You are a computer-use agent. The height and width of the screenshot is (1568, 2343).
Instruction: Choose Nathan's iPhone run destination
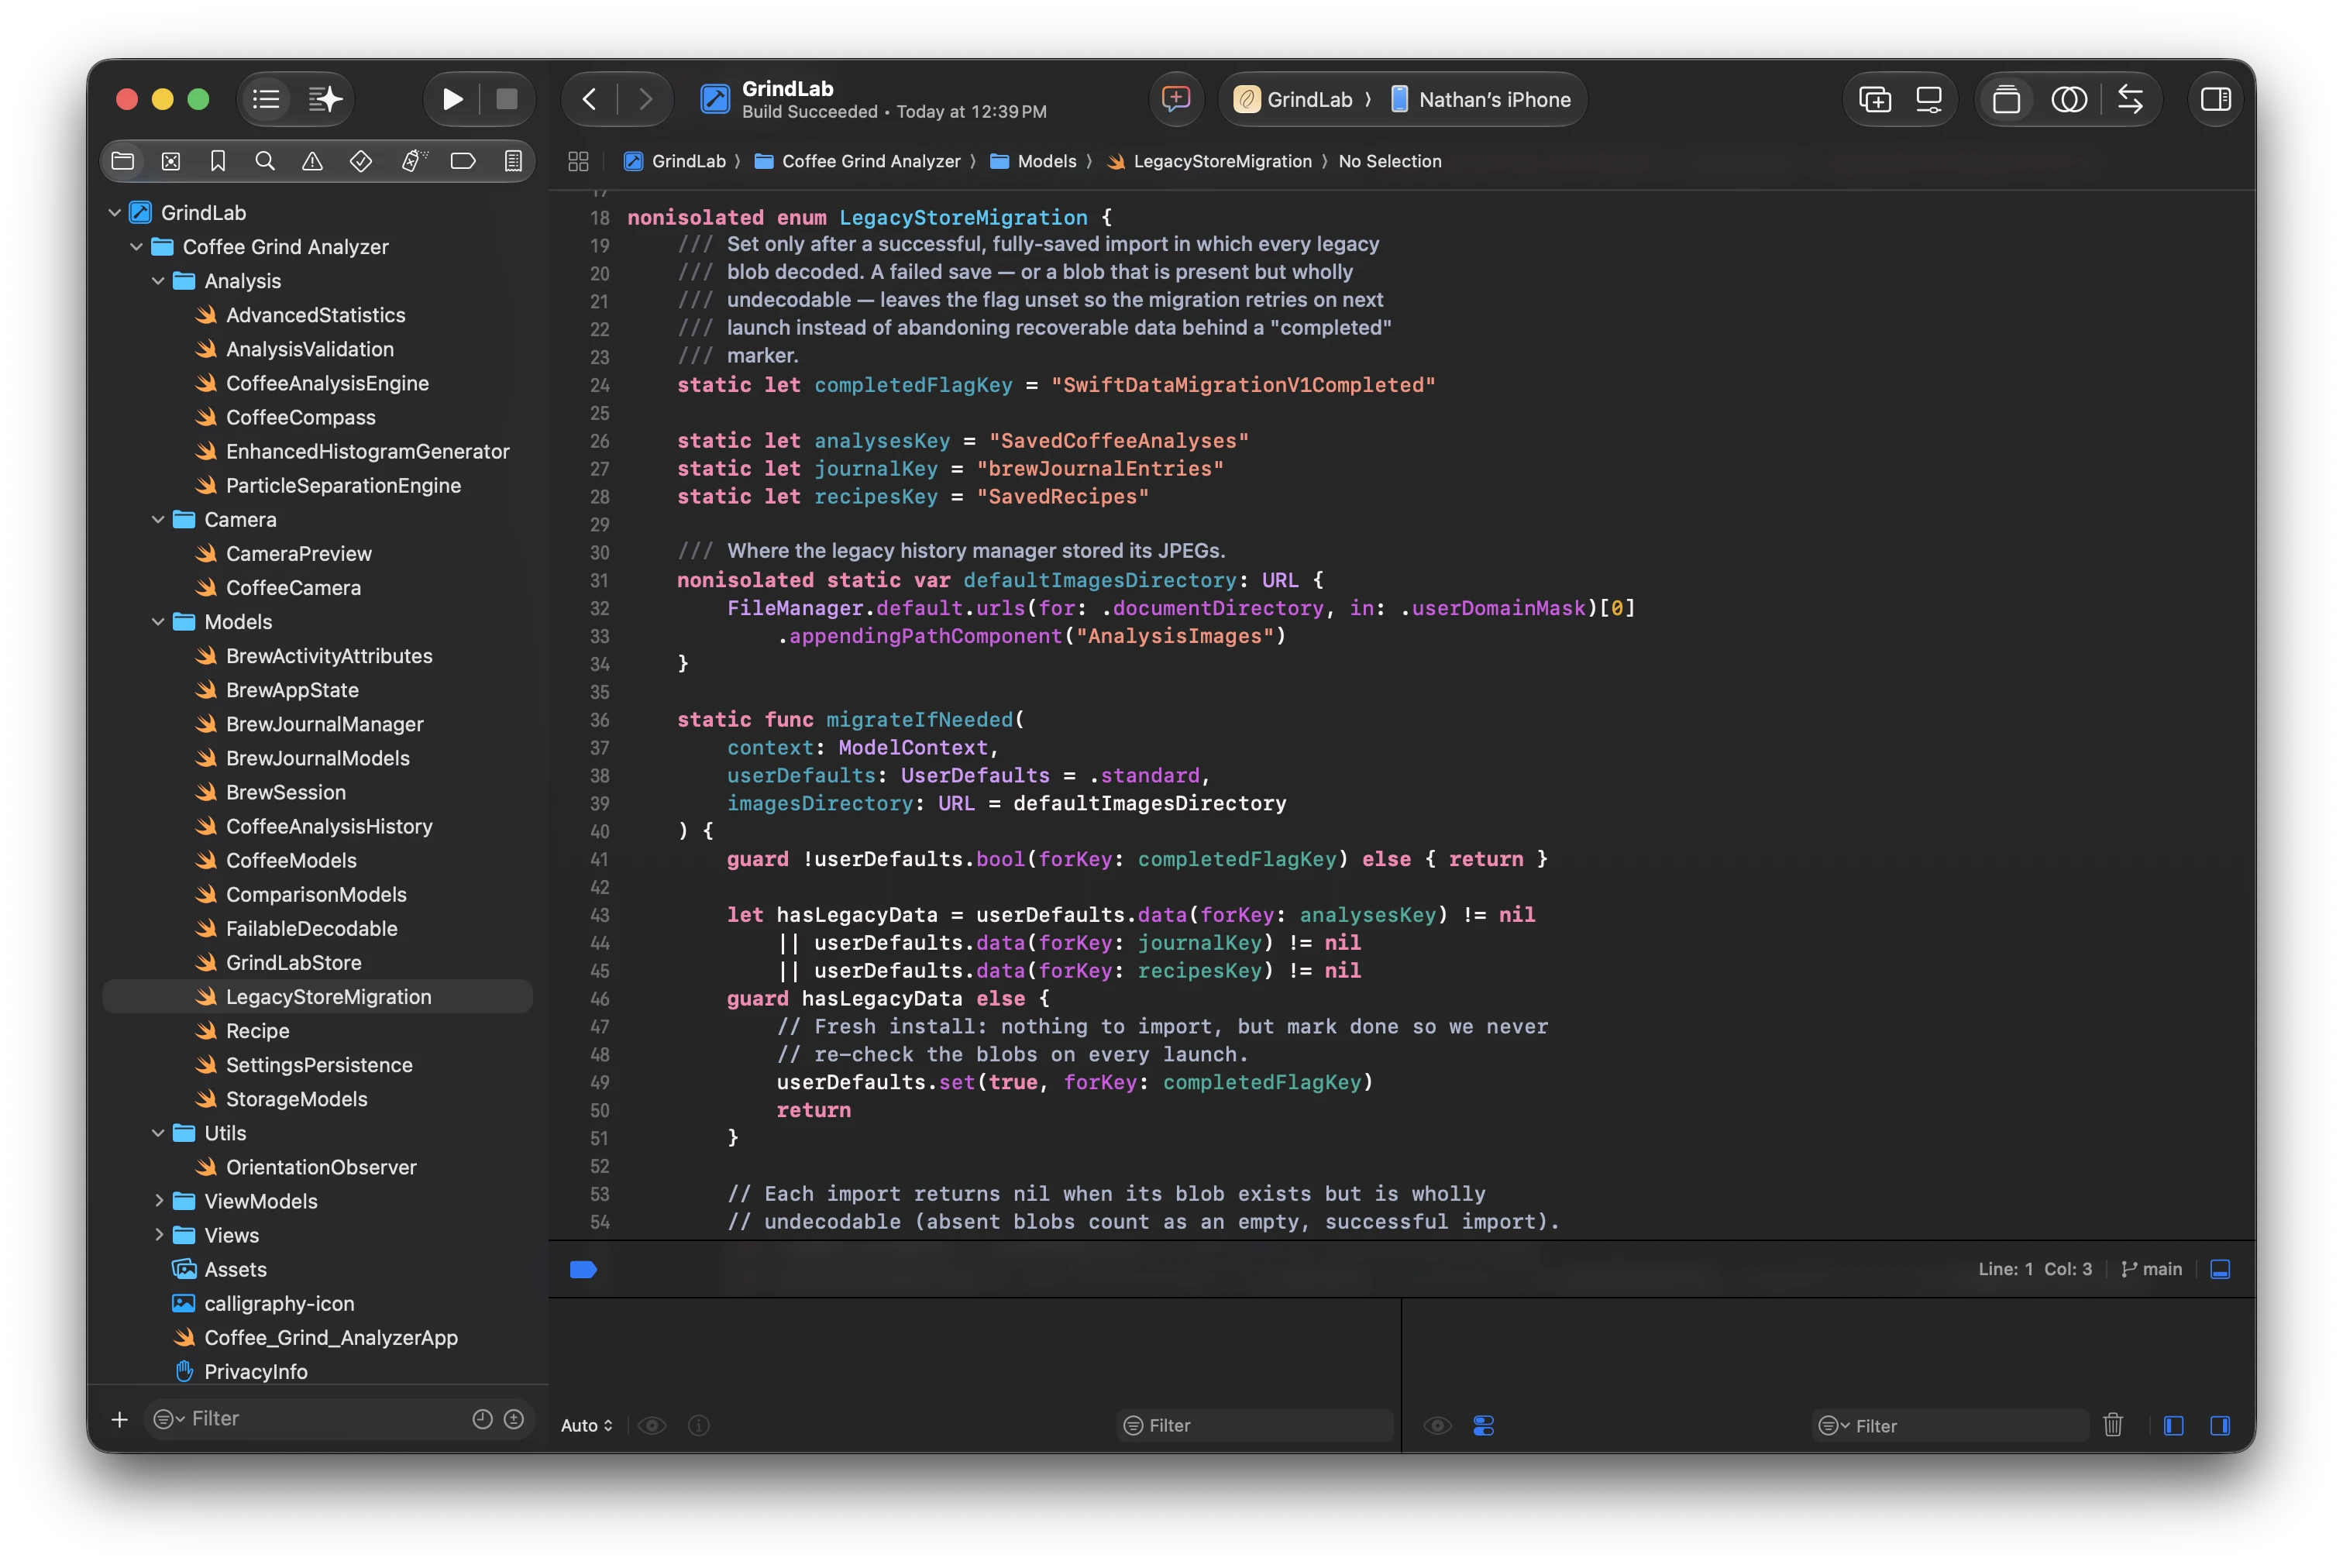[x=1481, y=99]
